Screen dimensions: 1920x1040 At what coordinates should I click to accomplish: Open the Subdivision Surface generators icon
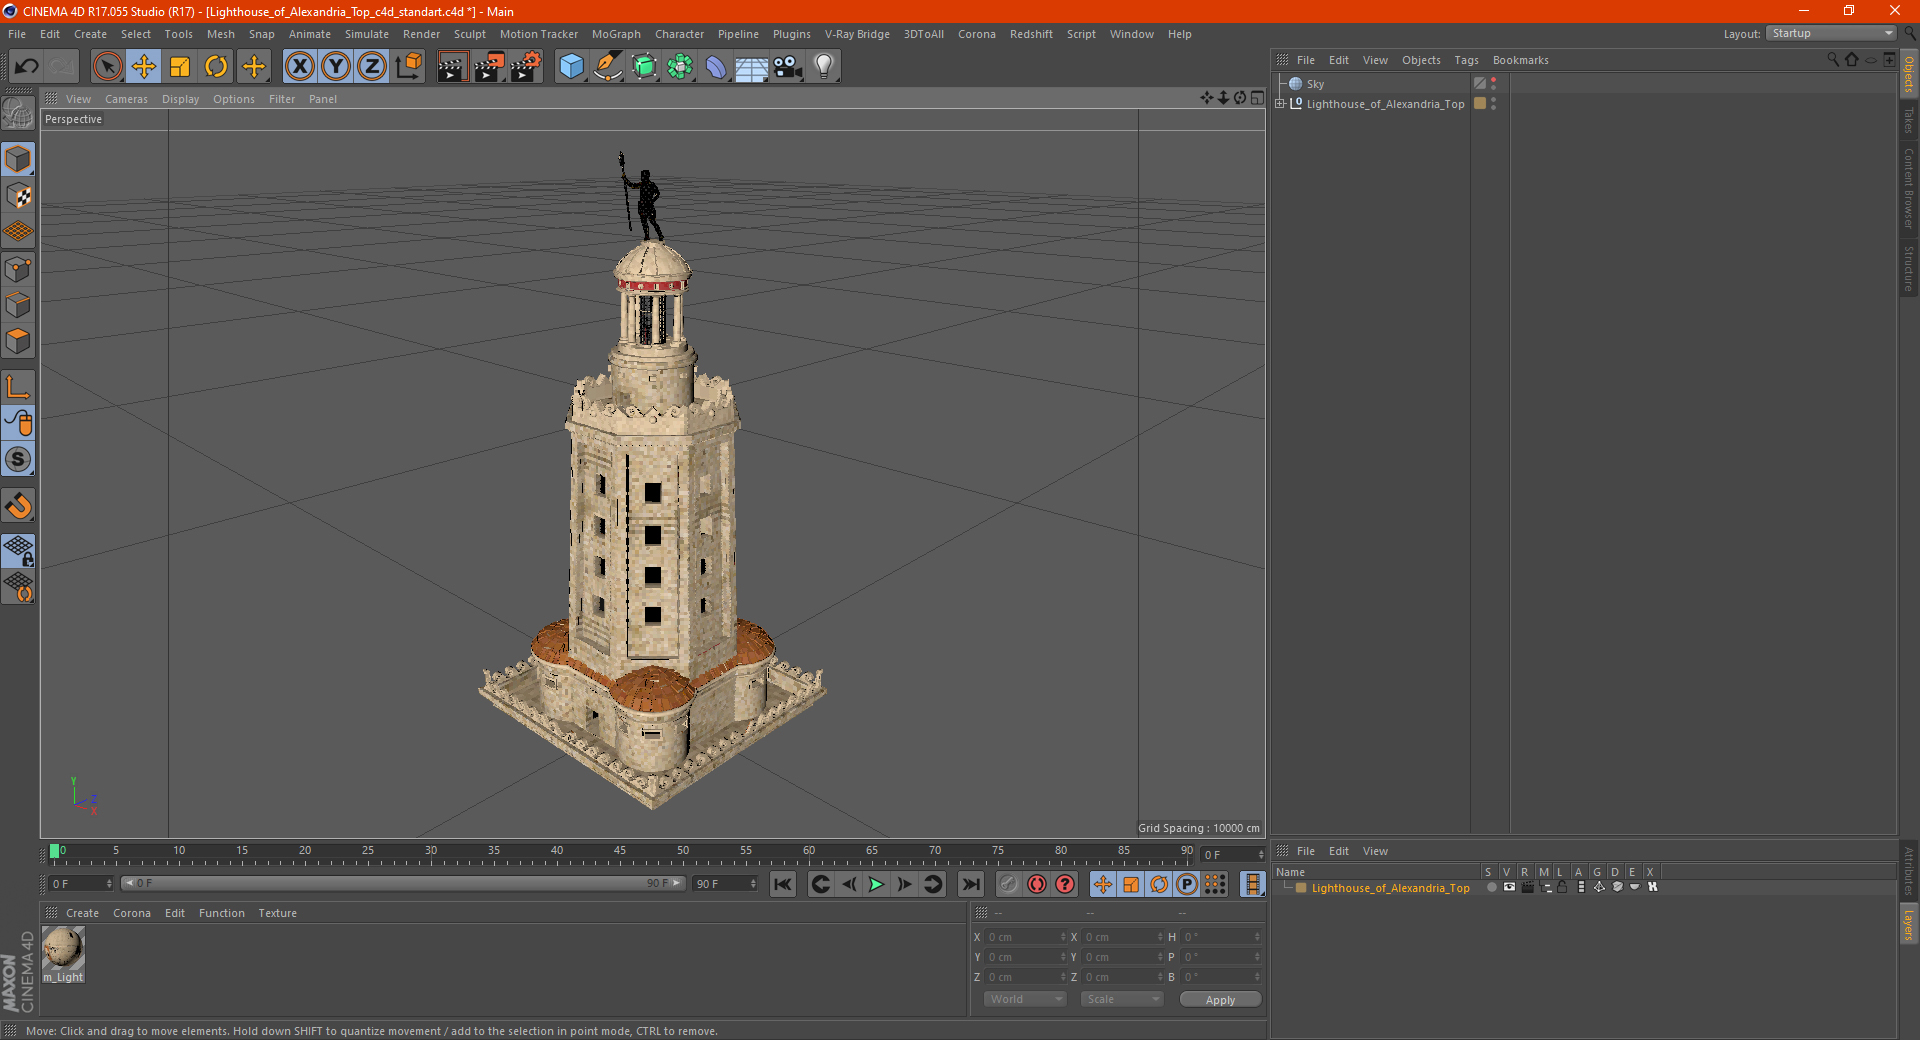point(644,67)
